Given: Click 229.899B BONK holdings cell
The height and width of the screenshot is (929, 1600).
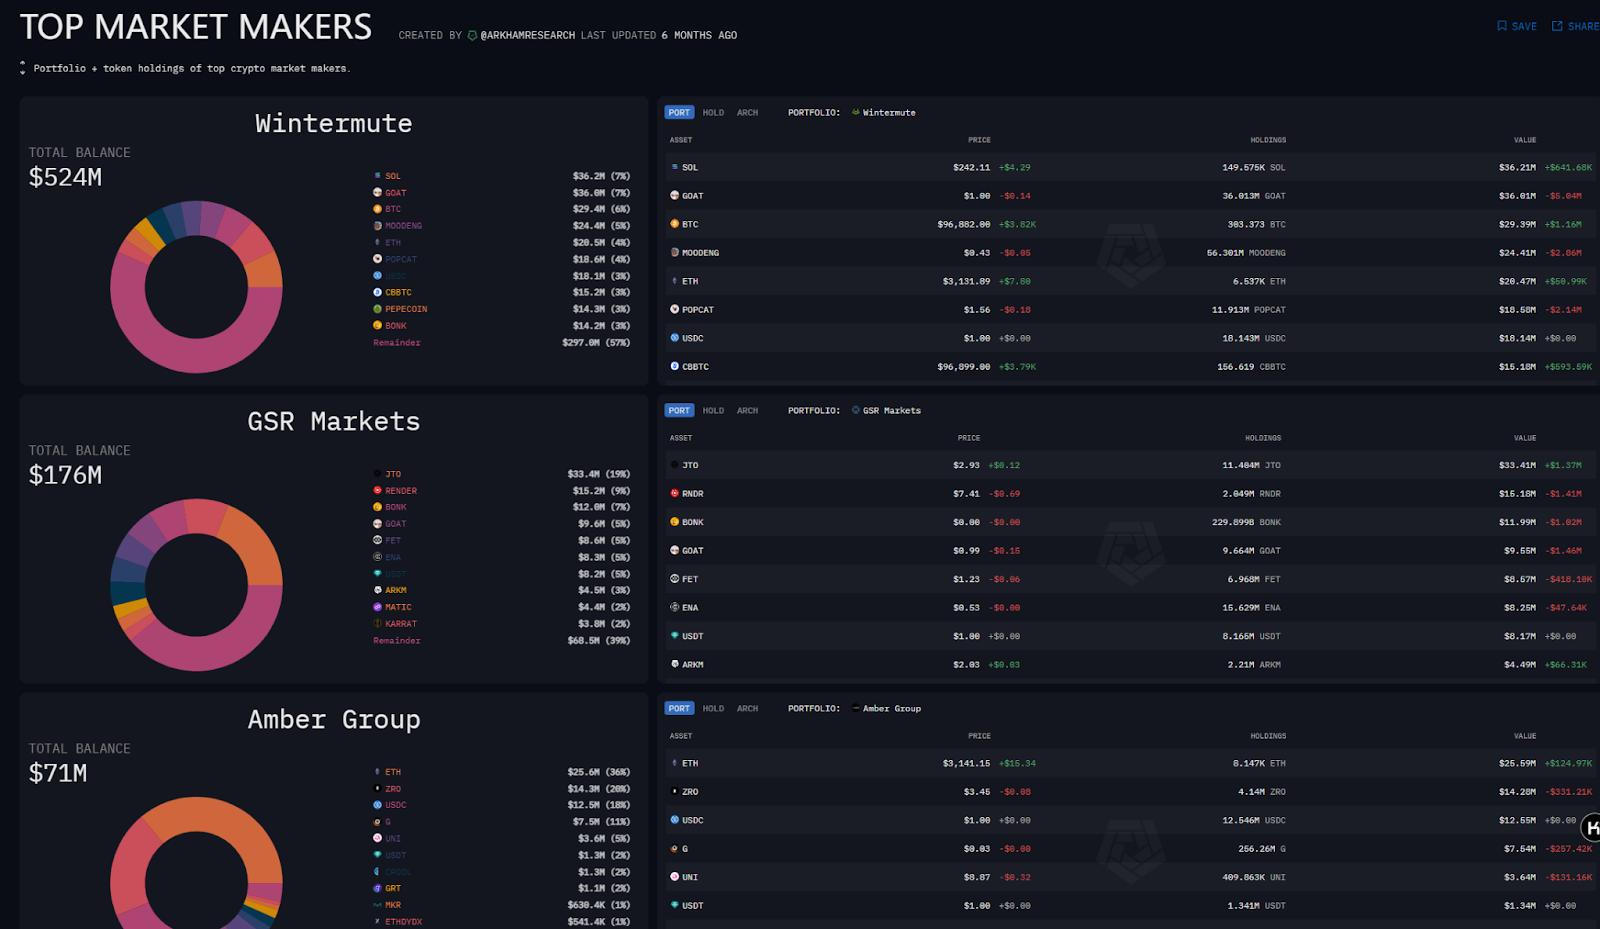Looking at the screenshot, I should tap(1246, 522).
